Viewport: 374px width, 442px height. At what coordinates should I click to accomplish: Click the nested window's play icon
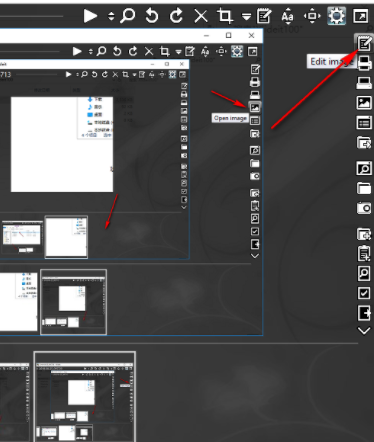click(x=77, y=51)
